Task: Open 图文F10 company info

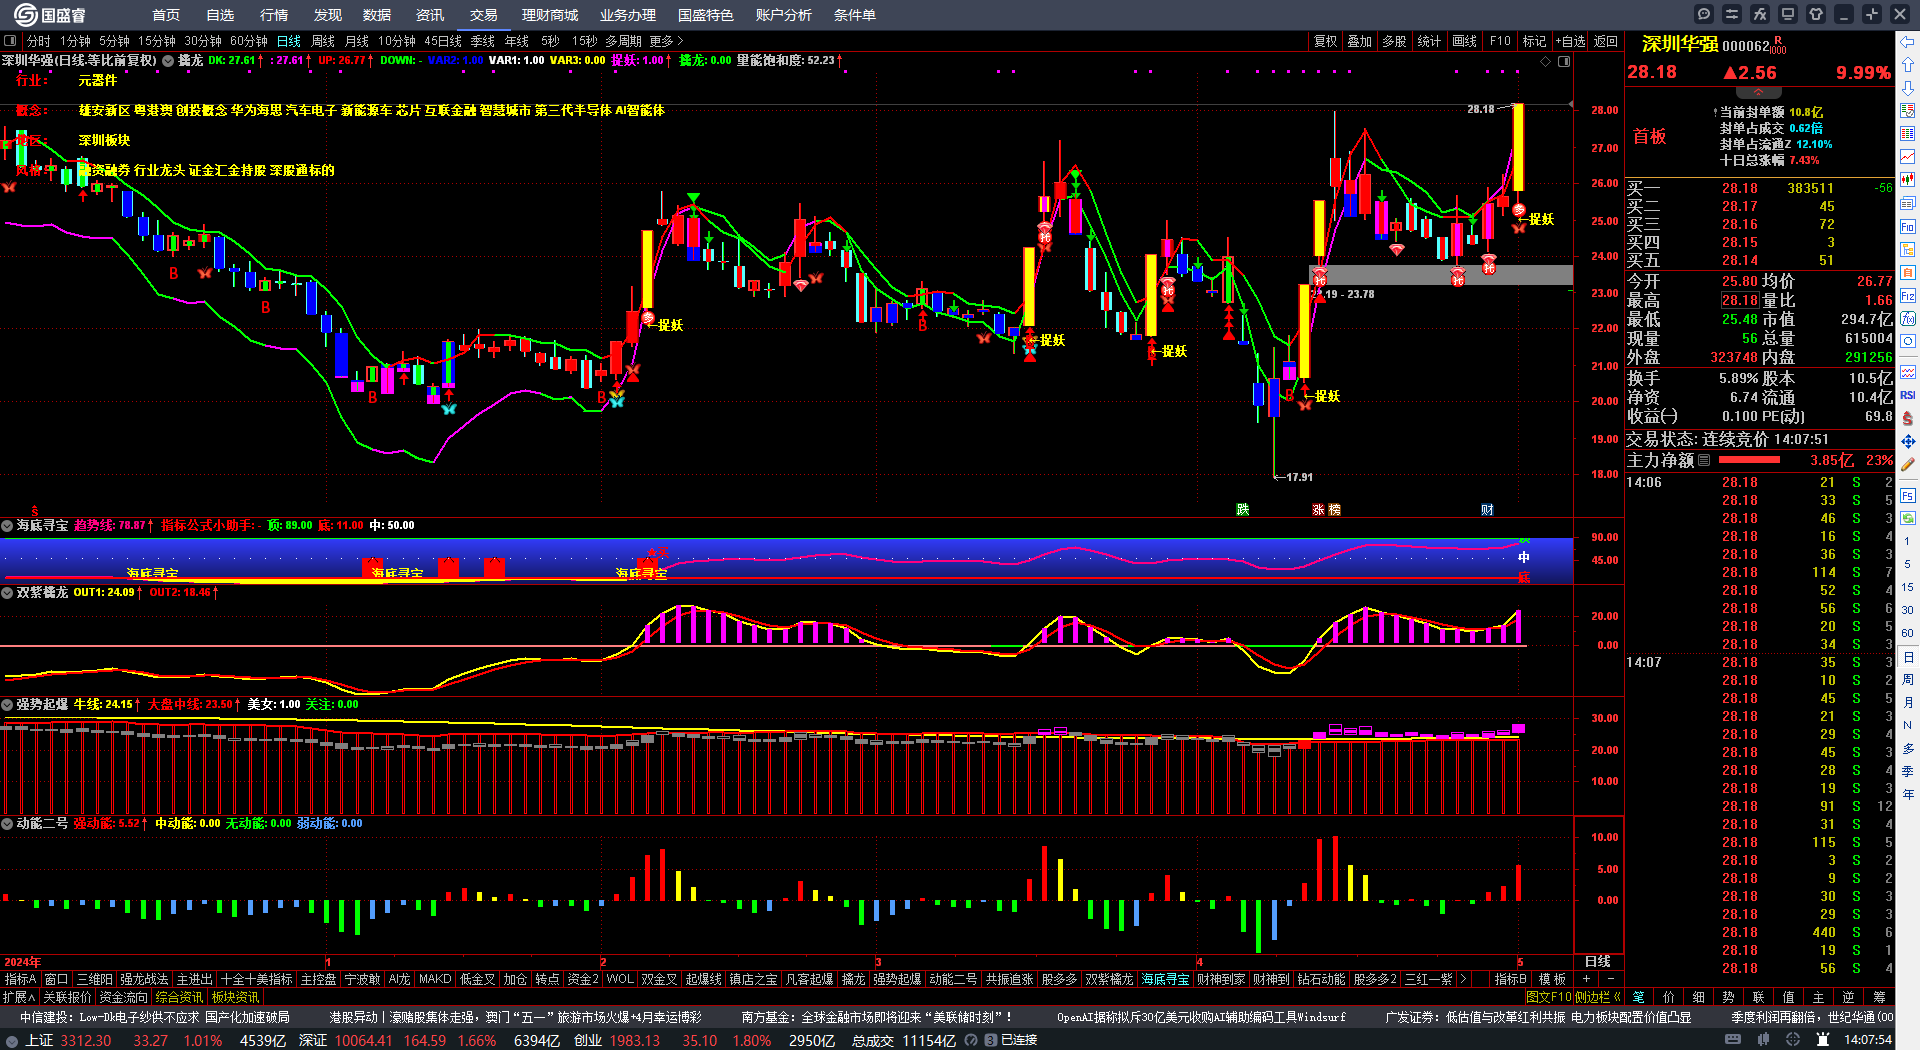Action: coord(1549,997)
